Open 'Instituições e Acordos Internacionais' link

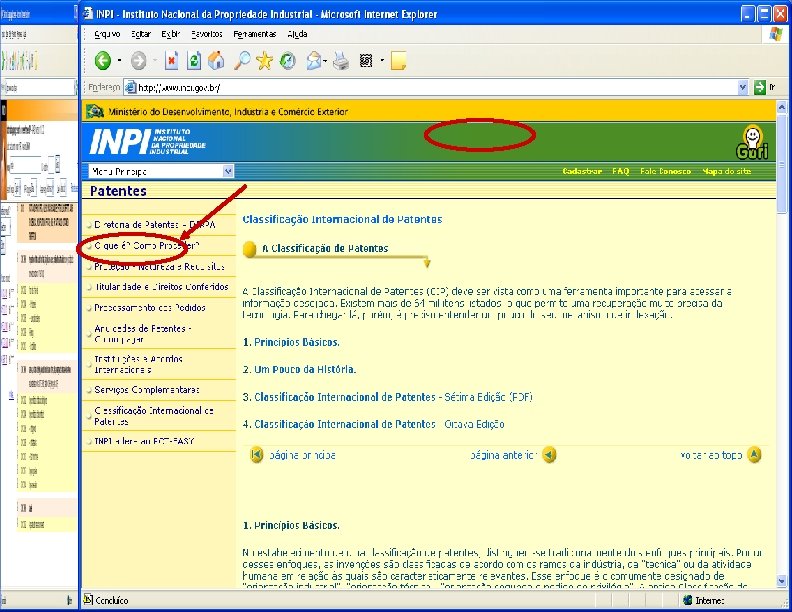(138, 364)
